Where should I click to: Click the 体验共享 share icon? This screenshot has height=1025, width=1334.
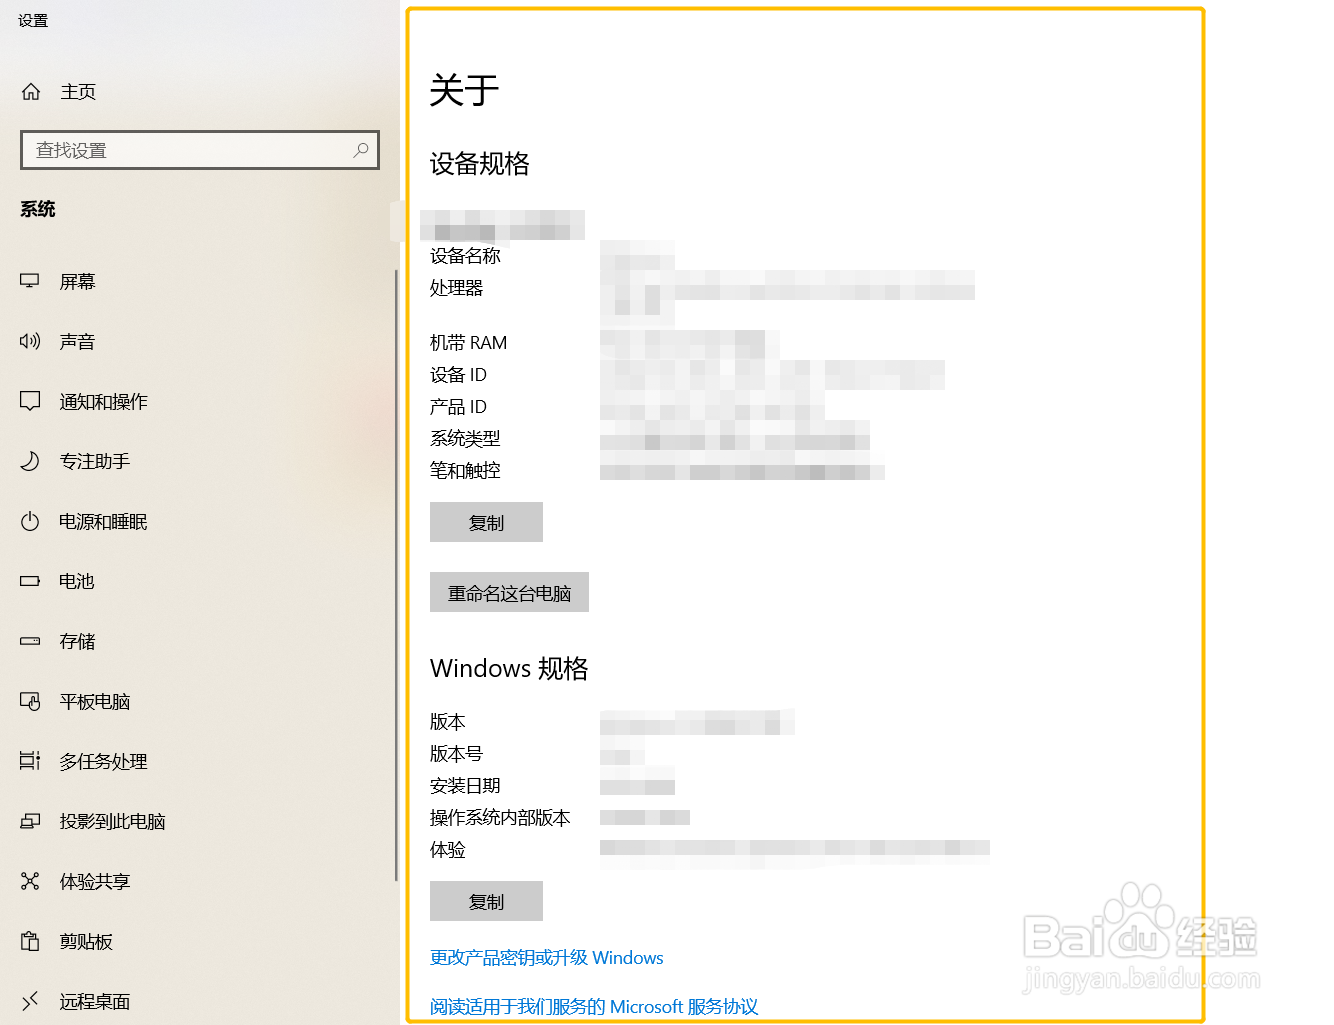pos(30,882)
